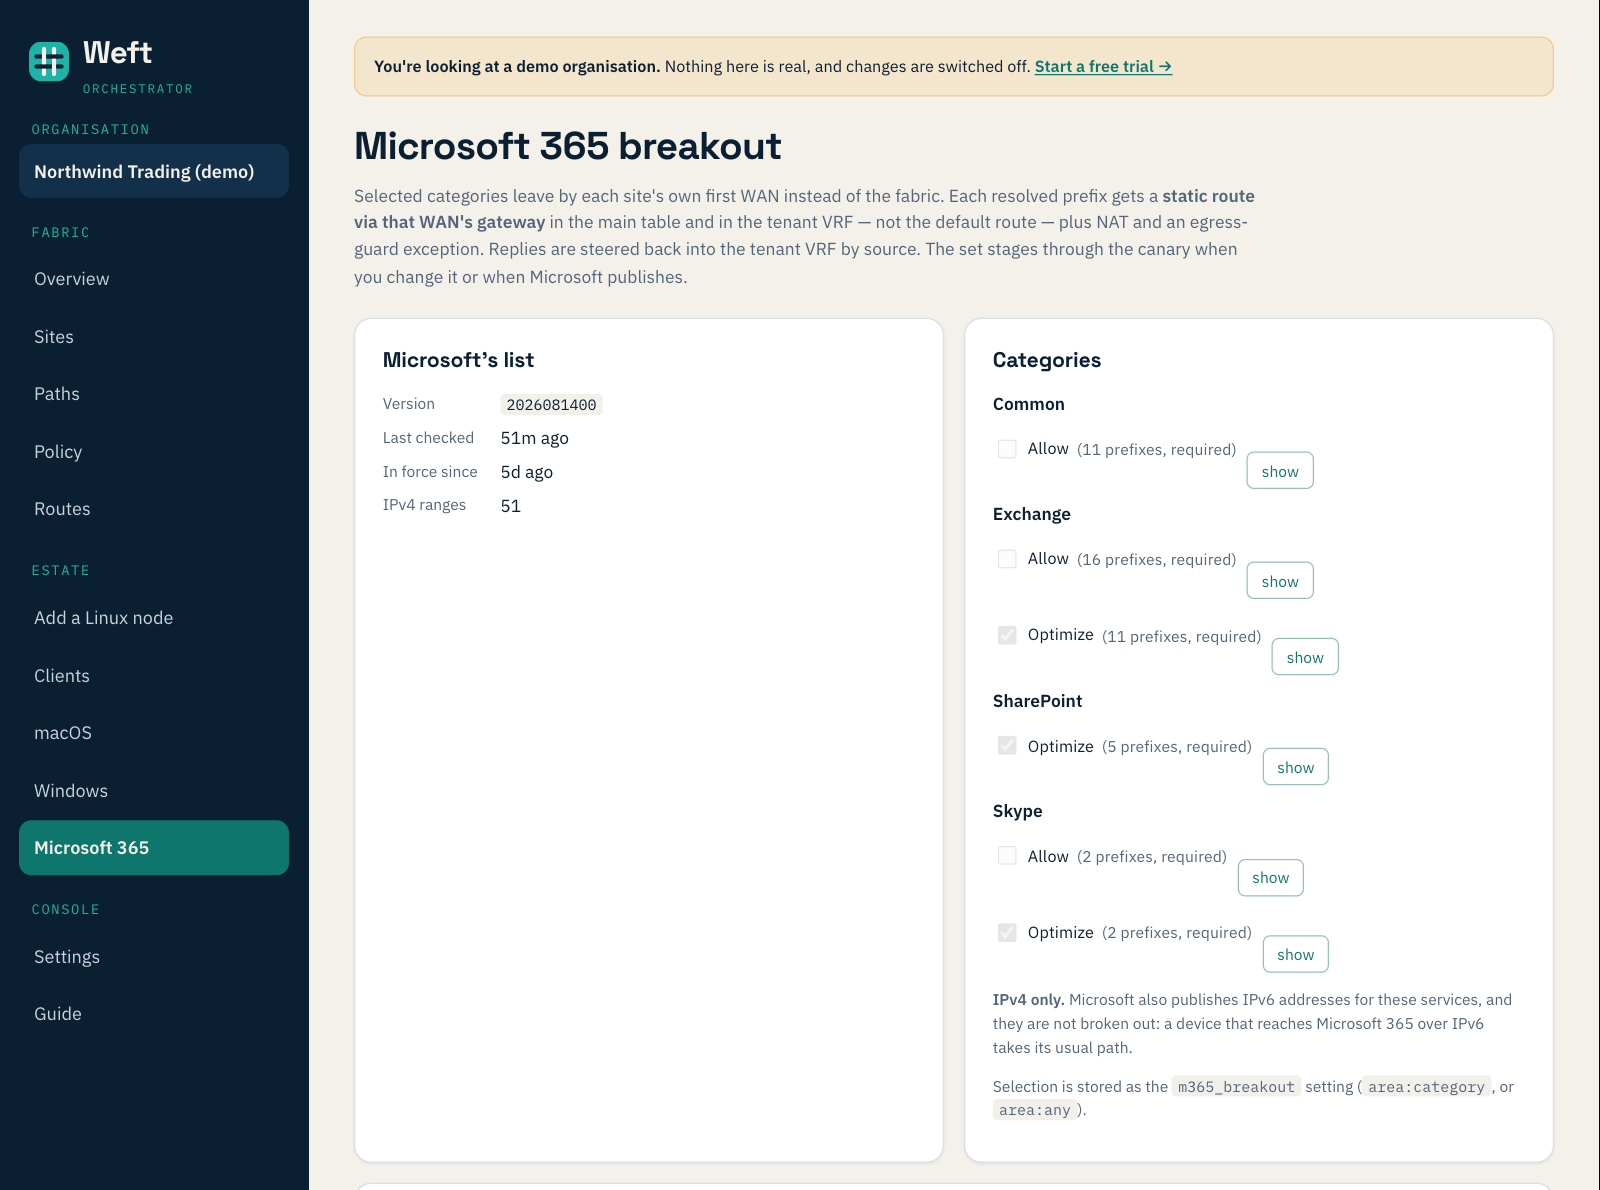
Task: Open the Paths section
Action: pos(154,394)
